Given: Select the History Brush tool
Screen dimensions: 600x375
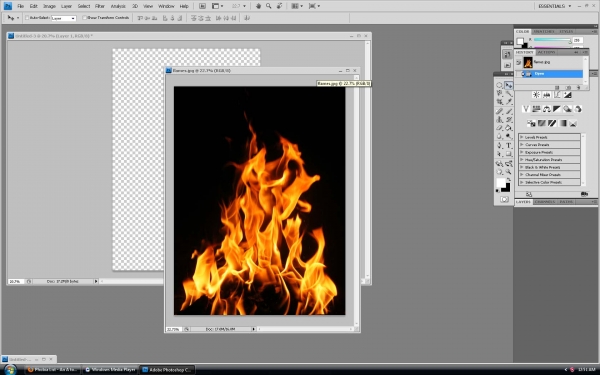Looking at the screenshot, I should pyautogui.click(x=509, y=119).
